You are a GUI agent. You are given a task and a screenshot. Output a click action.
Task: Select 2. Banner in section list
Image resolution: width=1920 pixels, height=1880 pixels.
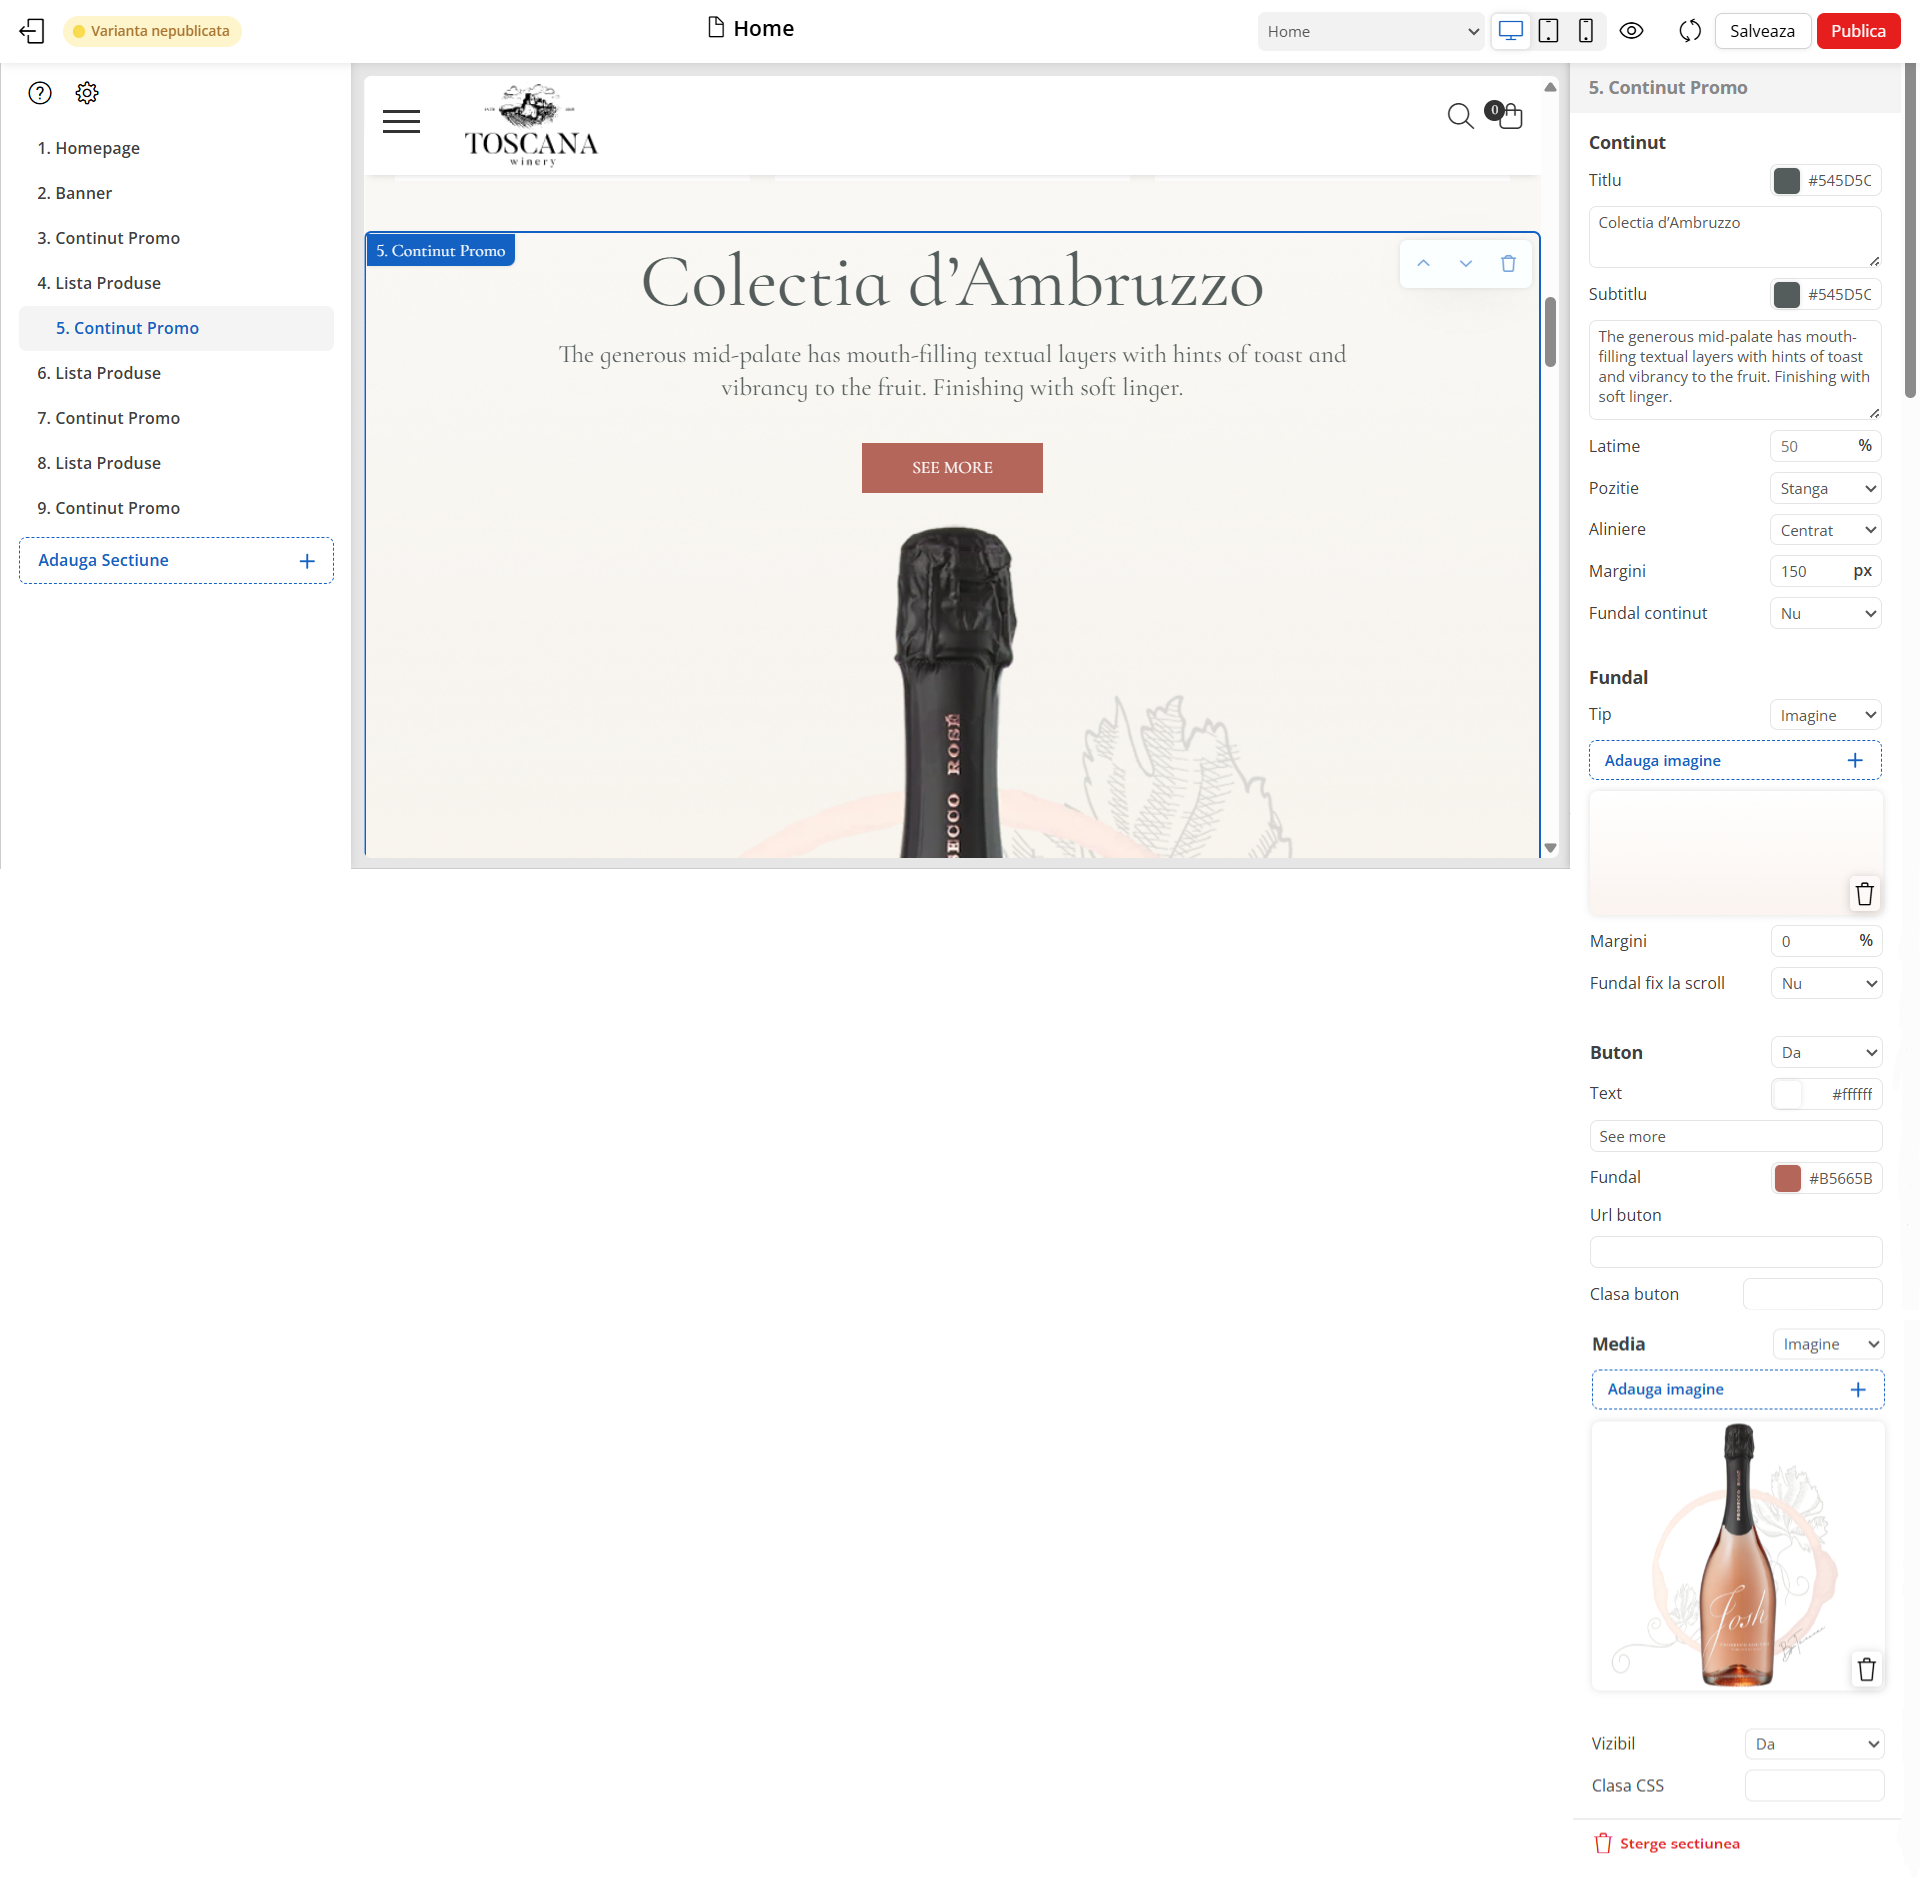pos(75,193)
